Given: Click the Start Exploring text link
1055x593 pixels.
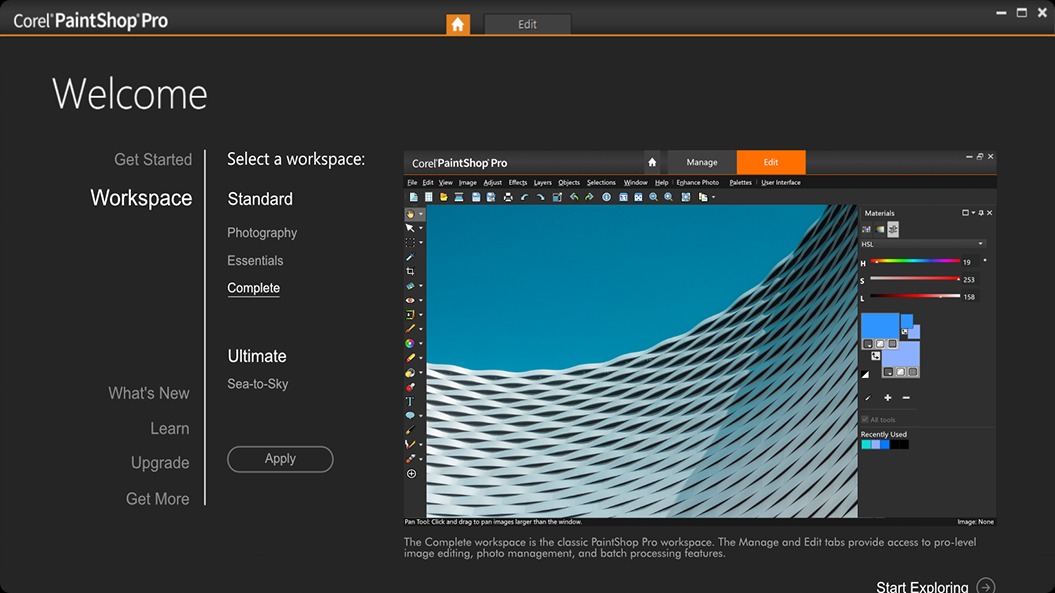Looking at the screenshot, I should point(921,587).
